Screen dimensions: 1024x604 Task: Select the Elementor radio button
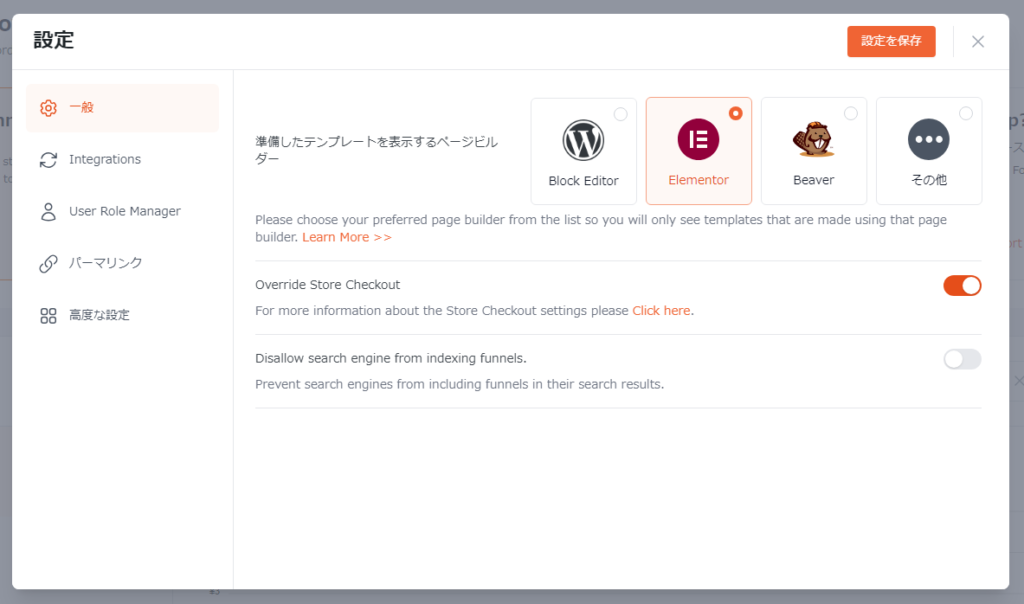pyautogui.click(x=735, y=114)
